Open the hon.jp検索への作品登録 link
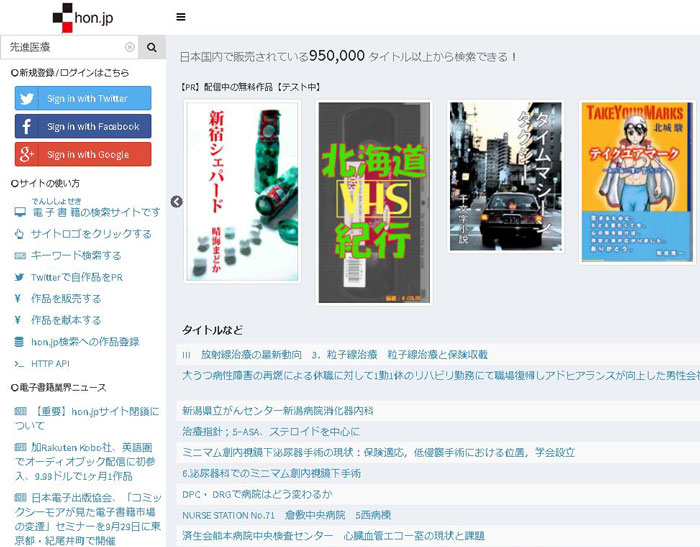700x547 pixels. click(85, 342)
